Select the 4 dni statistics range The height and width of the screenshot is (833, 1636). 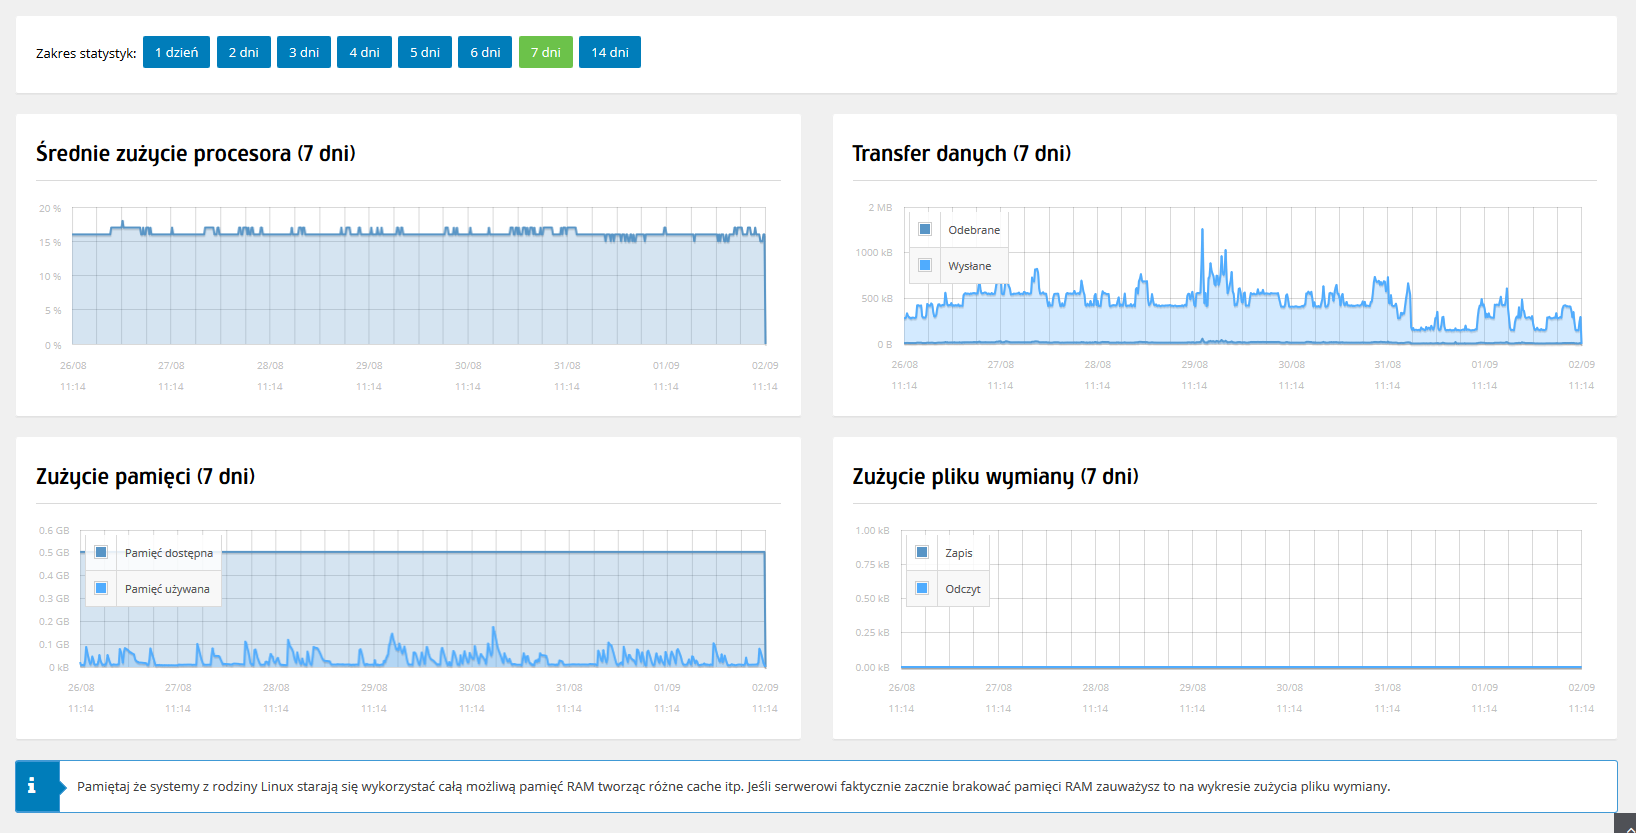point(364,52)
